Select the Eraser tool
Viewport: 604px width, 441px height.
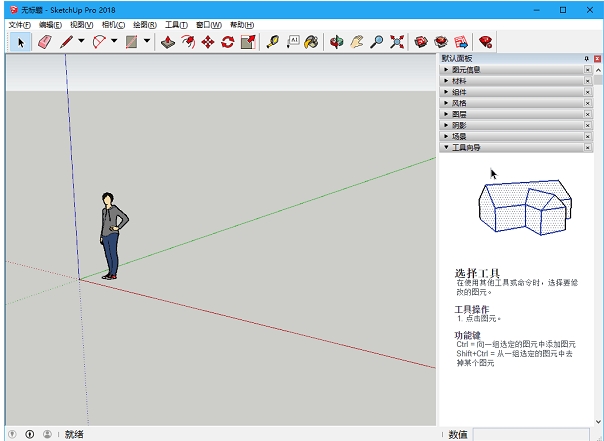pos(44,42)
